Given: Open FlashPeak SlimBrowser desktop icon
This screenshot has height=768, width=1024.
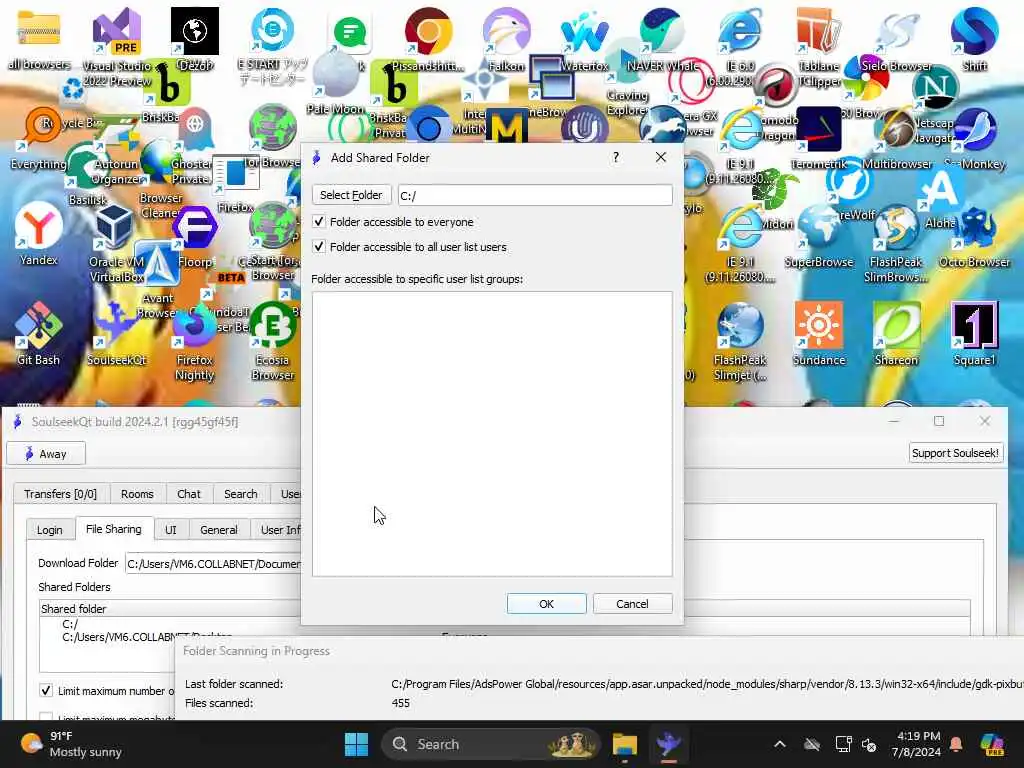Looking at the screenshot, I should tap(895, 244).
